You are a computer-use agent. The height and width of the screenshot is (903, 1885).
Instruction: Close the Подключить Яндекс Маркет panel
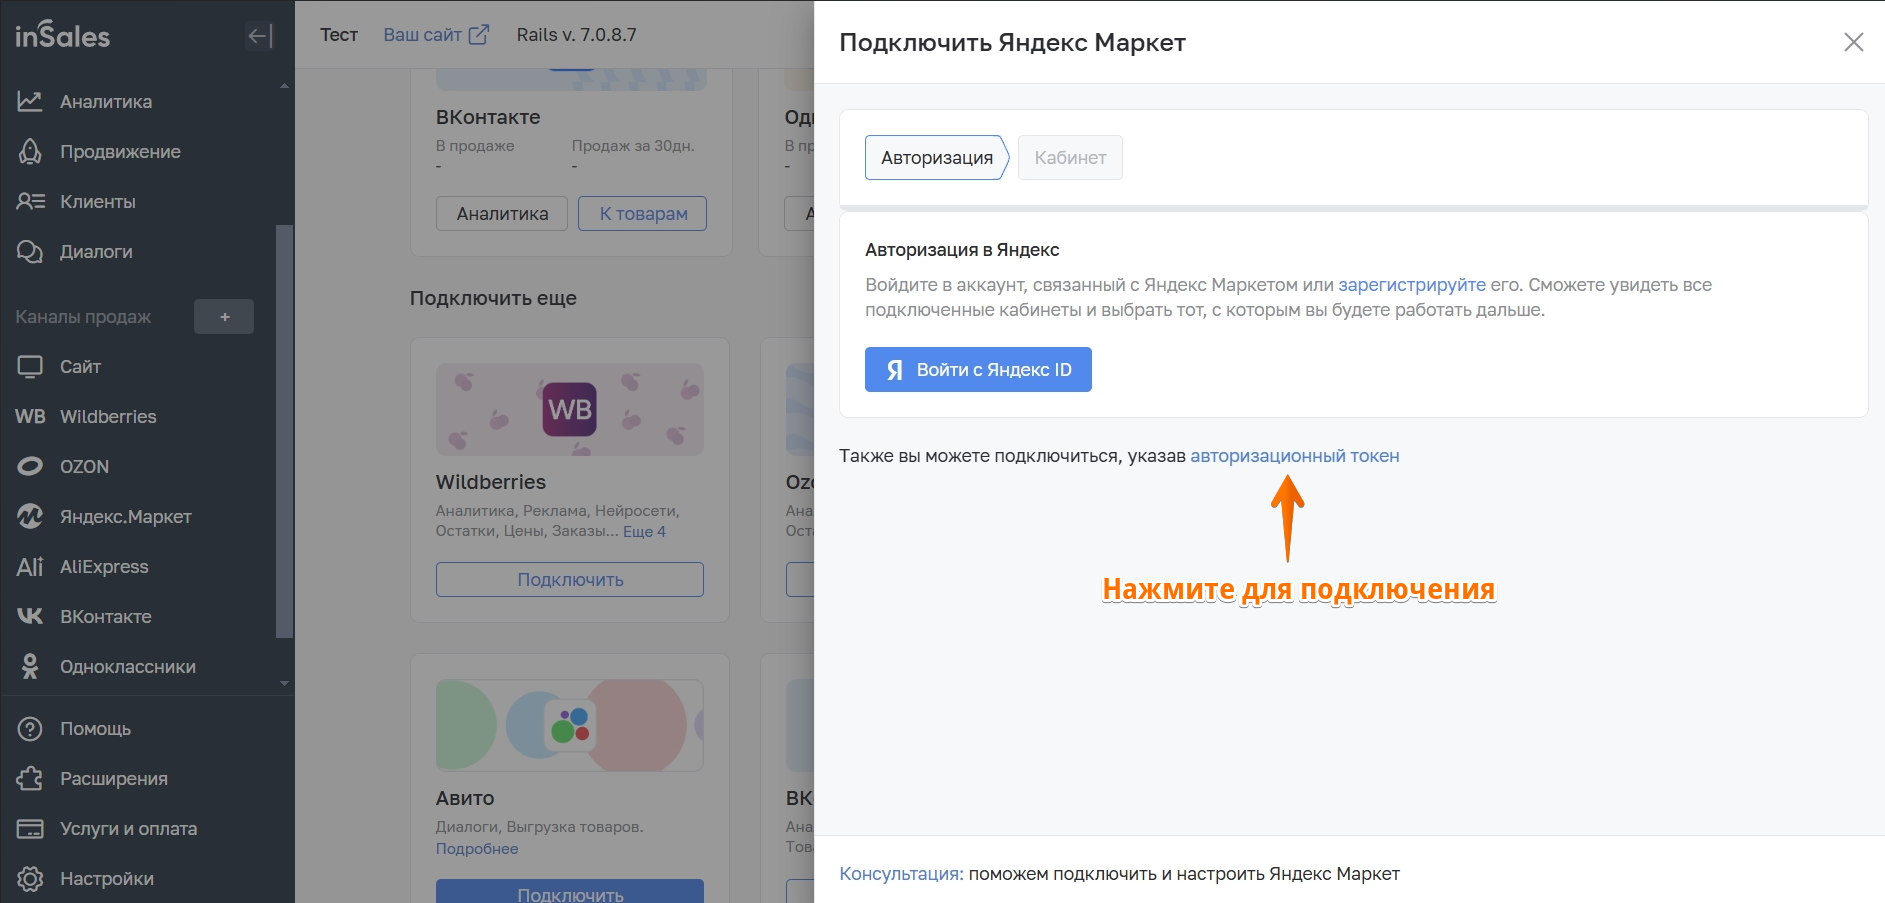click(x=1853, y=42)
